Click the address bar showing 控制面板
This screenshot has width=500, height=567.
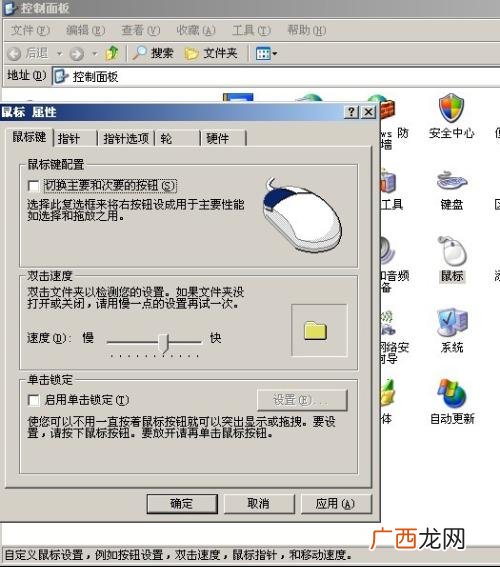tap(276, 76)
